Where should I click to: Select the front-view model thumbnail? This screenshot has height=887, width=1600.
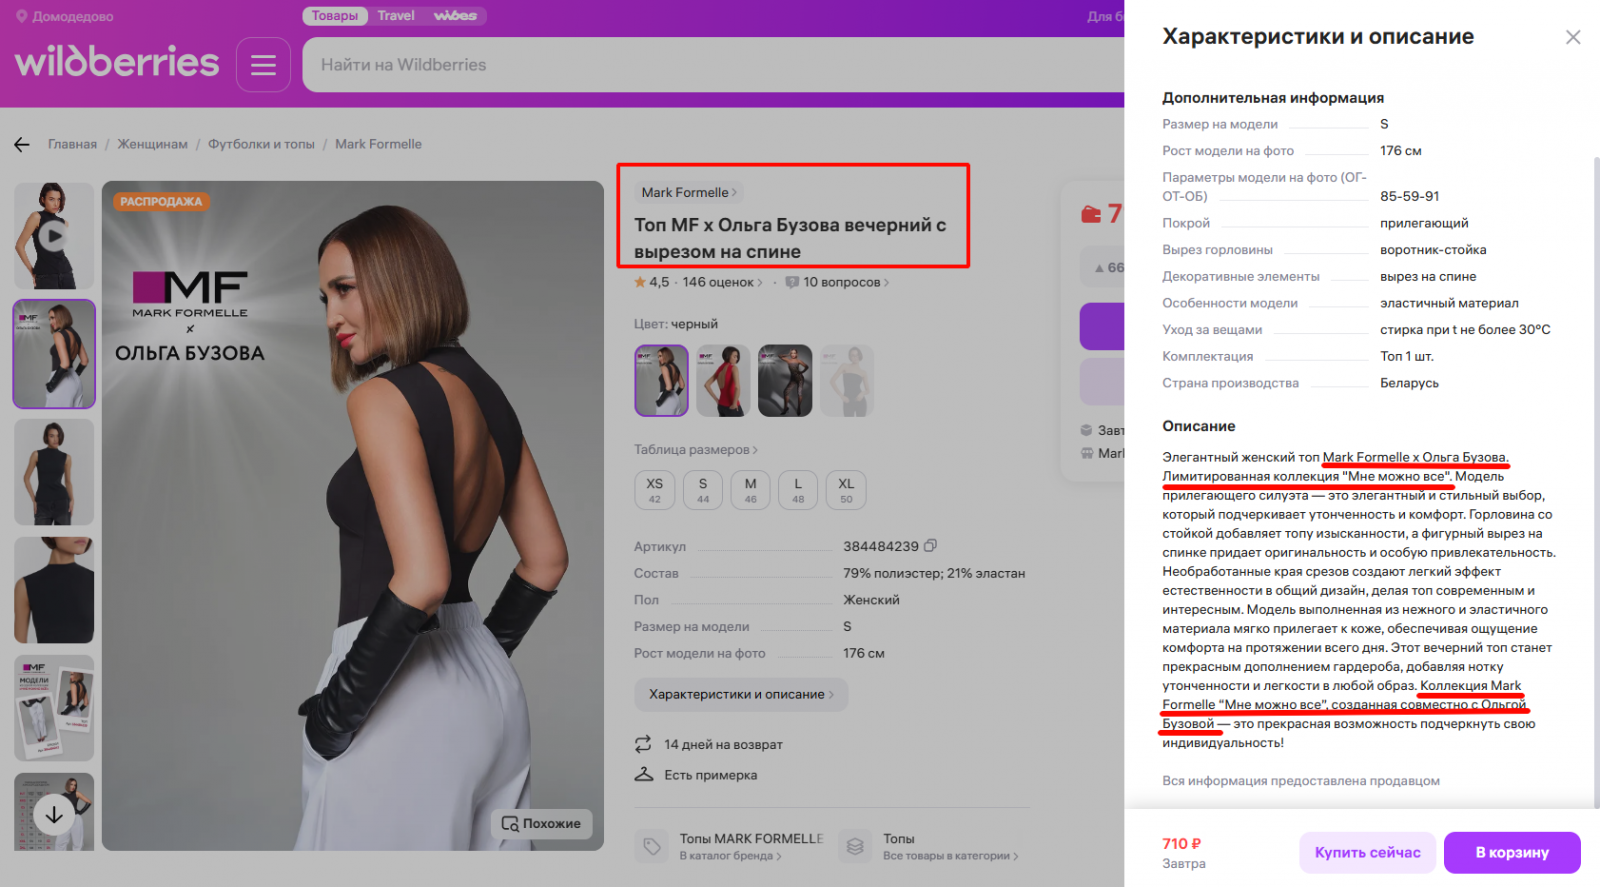(x=54, y=472)
